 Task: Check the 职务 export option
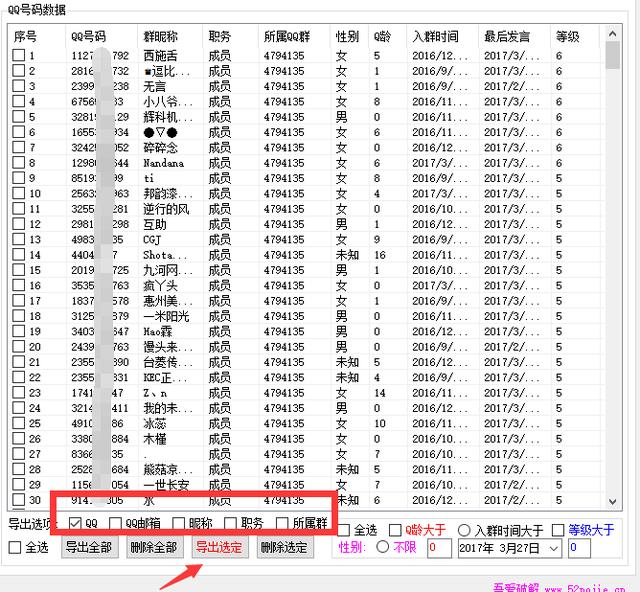pos(231,523)
